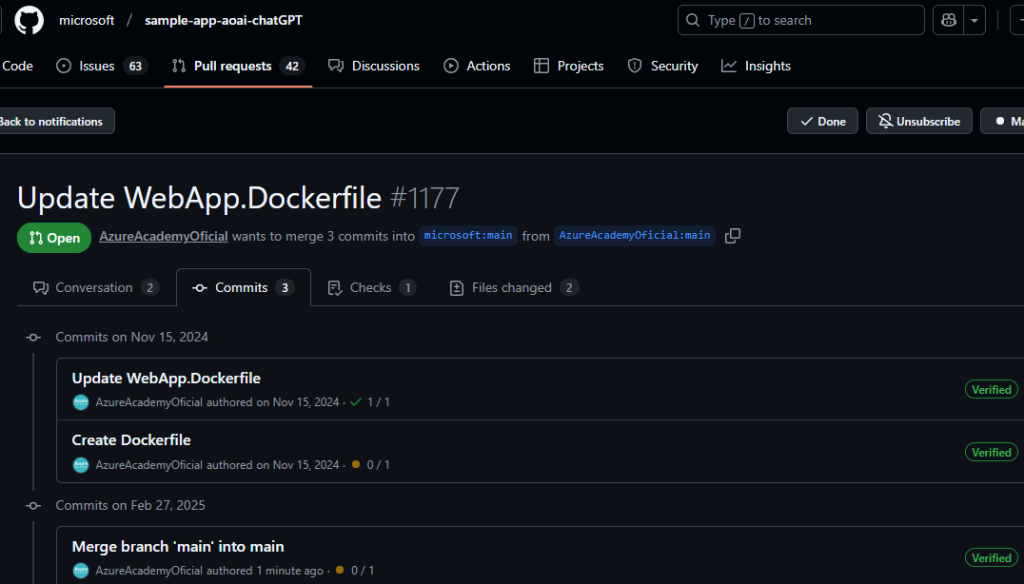Viewport: 1024px width, 584px height.
Task: Open the Conversation tab
Action: click(94, 288)
